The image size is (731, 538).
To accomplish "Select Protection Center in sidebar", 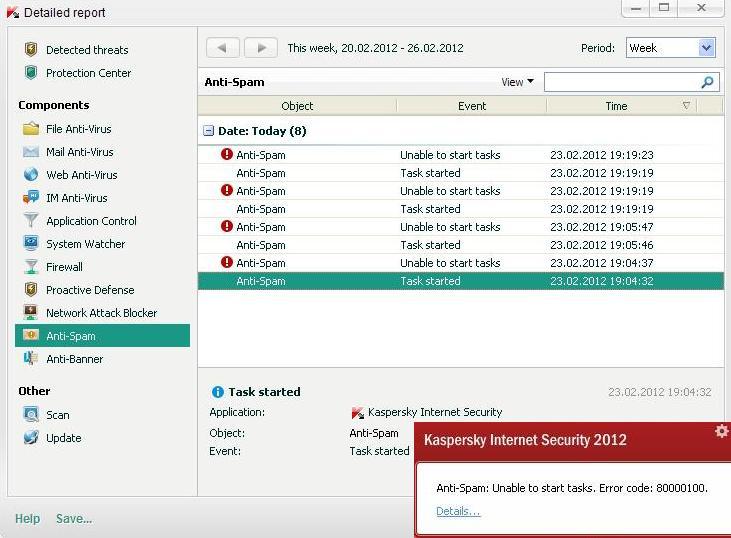I will [89, 73].
